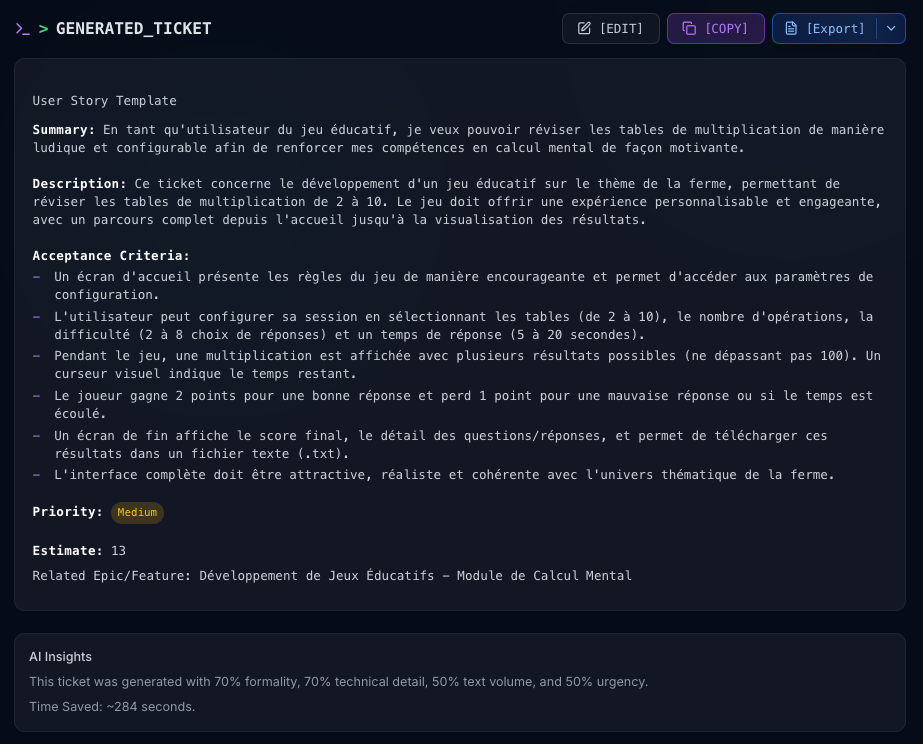Click the Estimate value 13
The image size is (923, 744).
[118, 551]
